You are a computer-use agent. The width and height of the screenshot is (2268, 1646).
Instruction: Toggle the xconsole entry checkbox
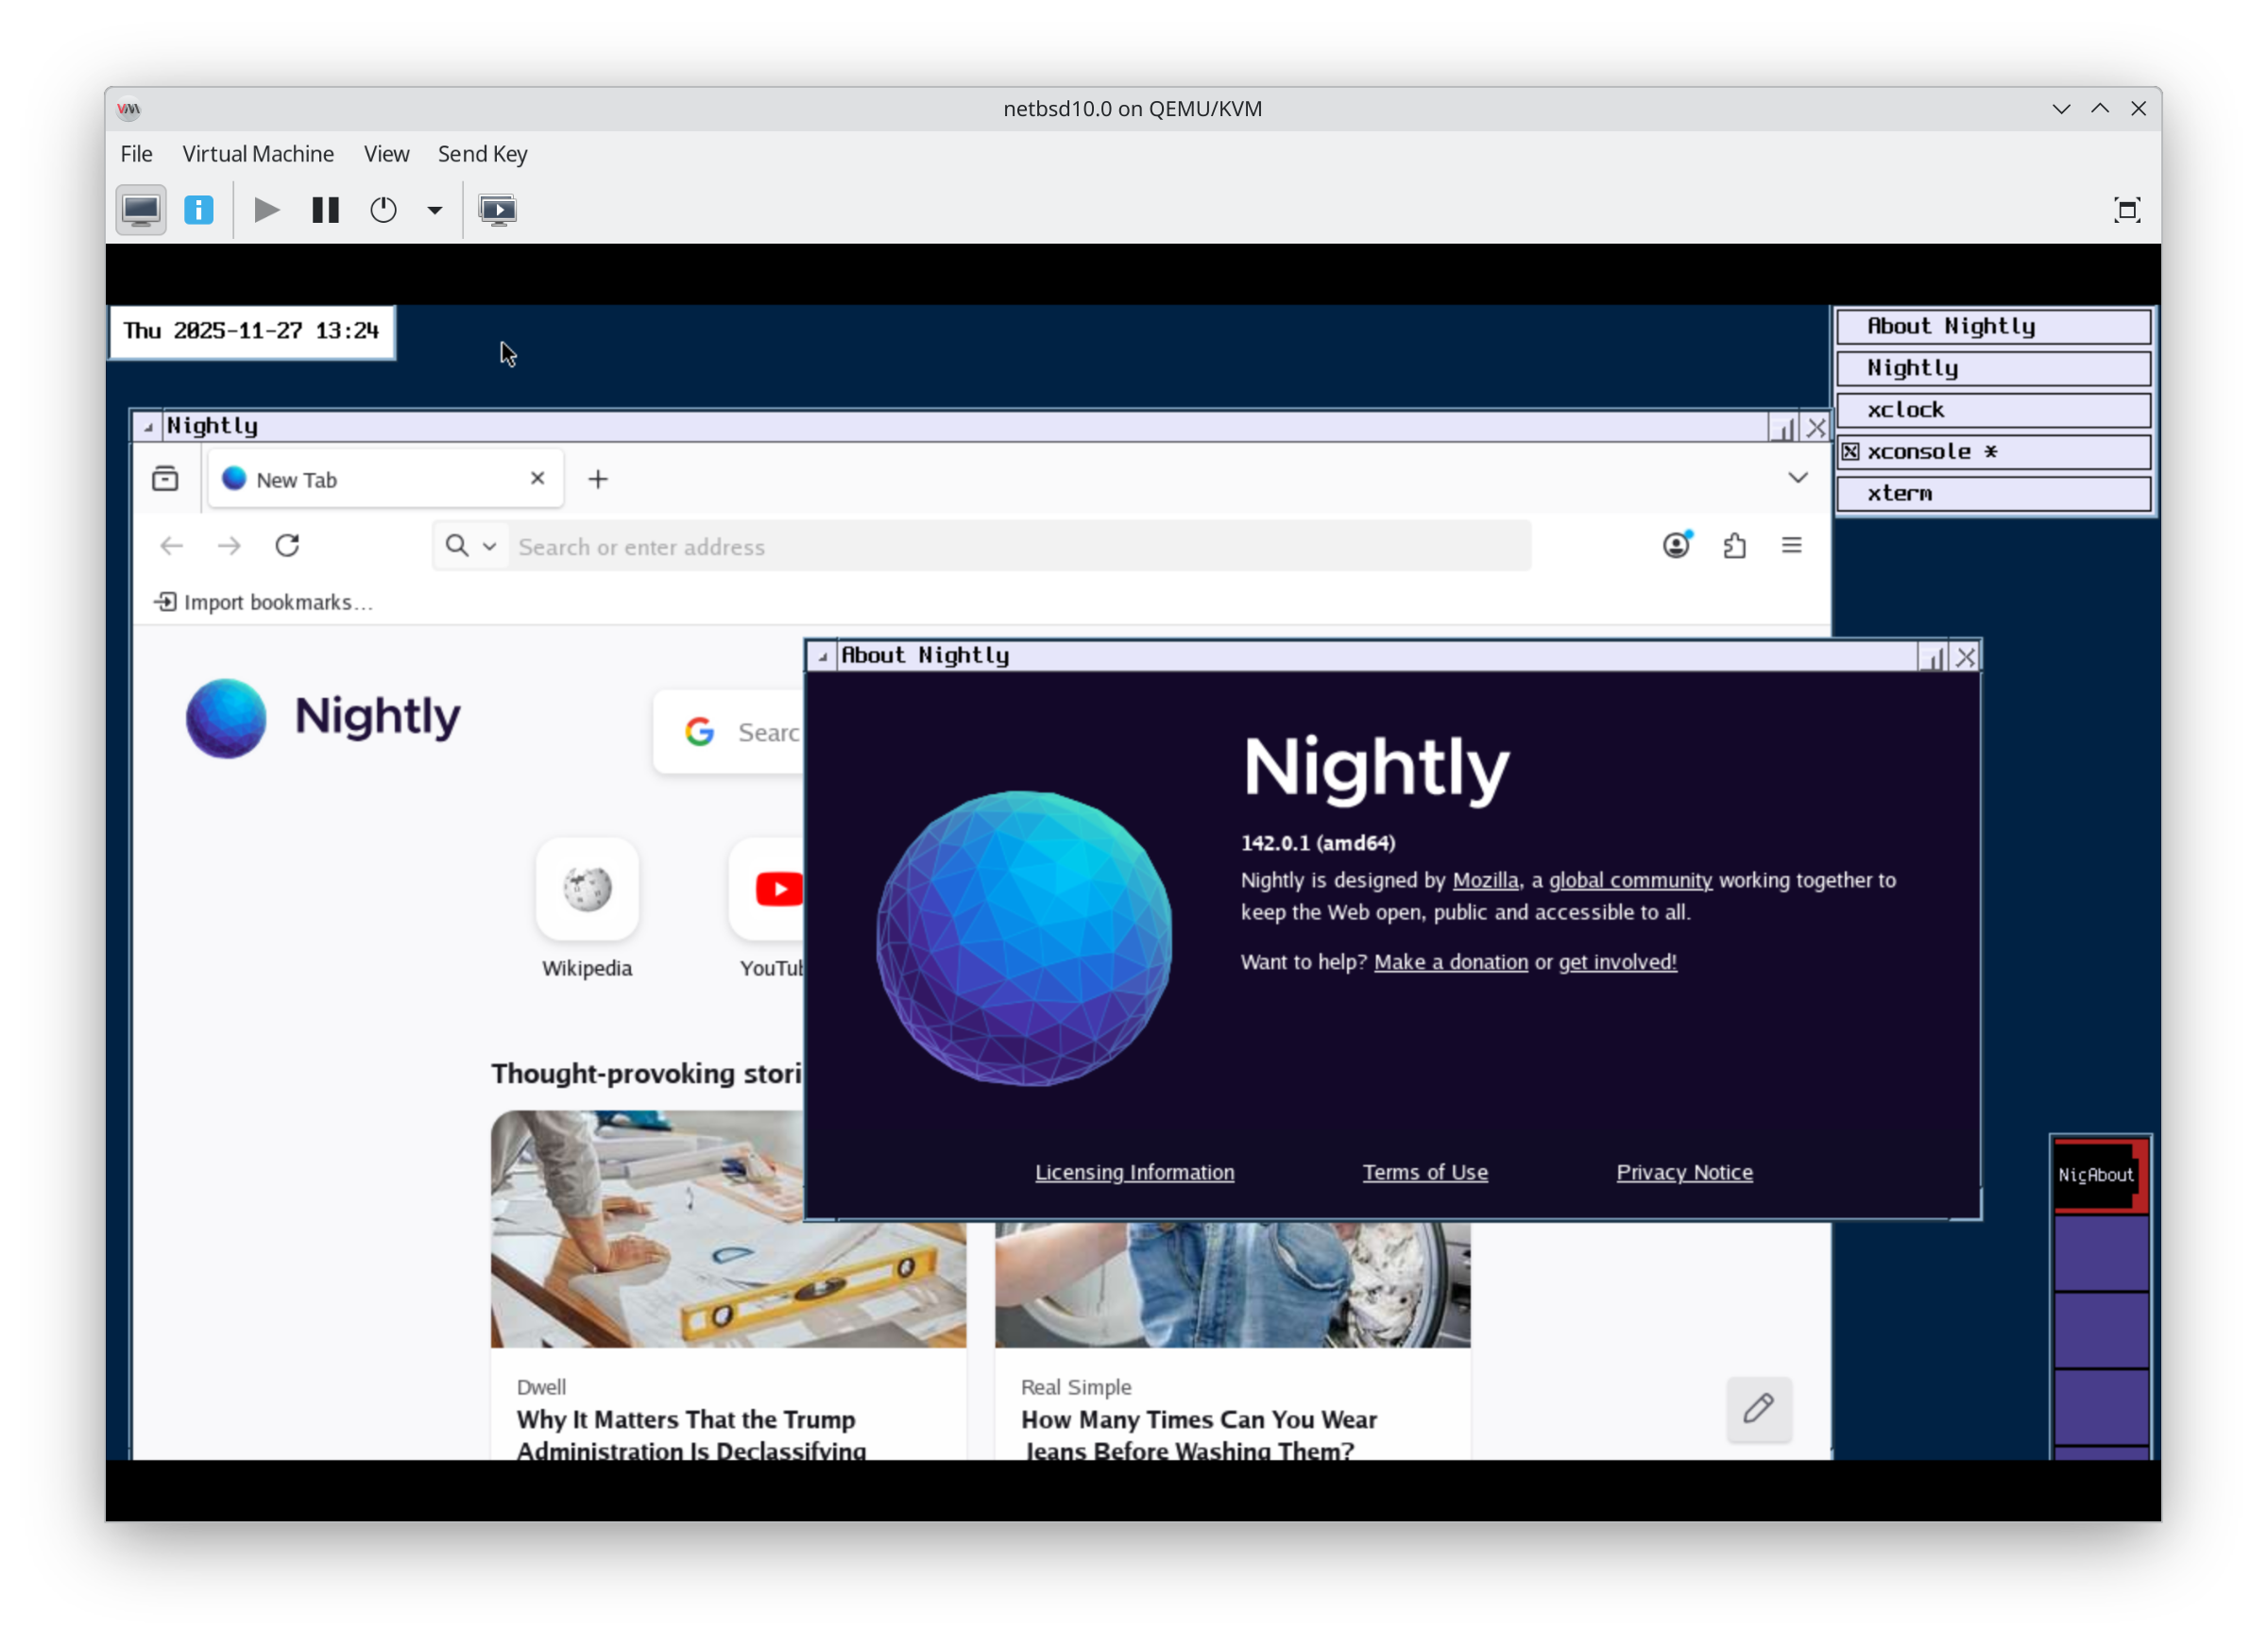coord(1851,452)
